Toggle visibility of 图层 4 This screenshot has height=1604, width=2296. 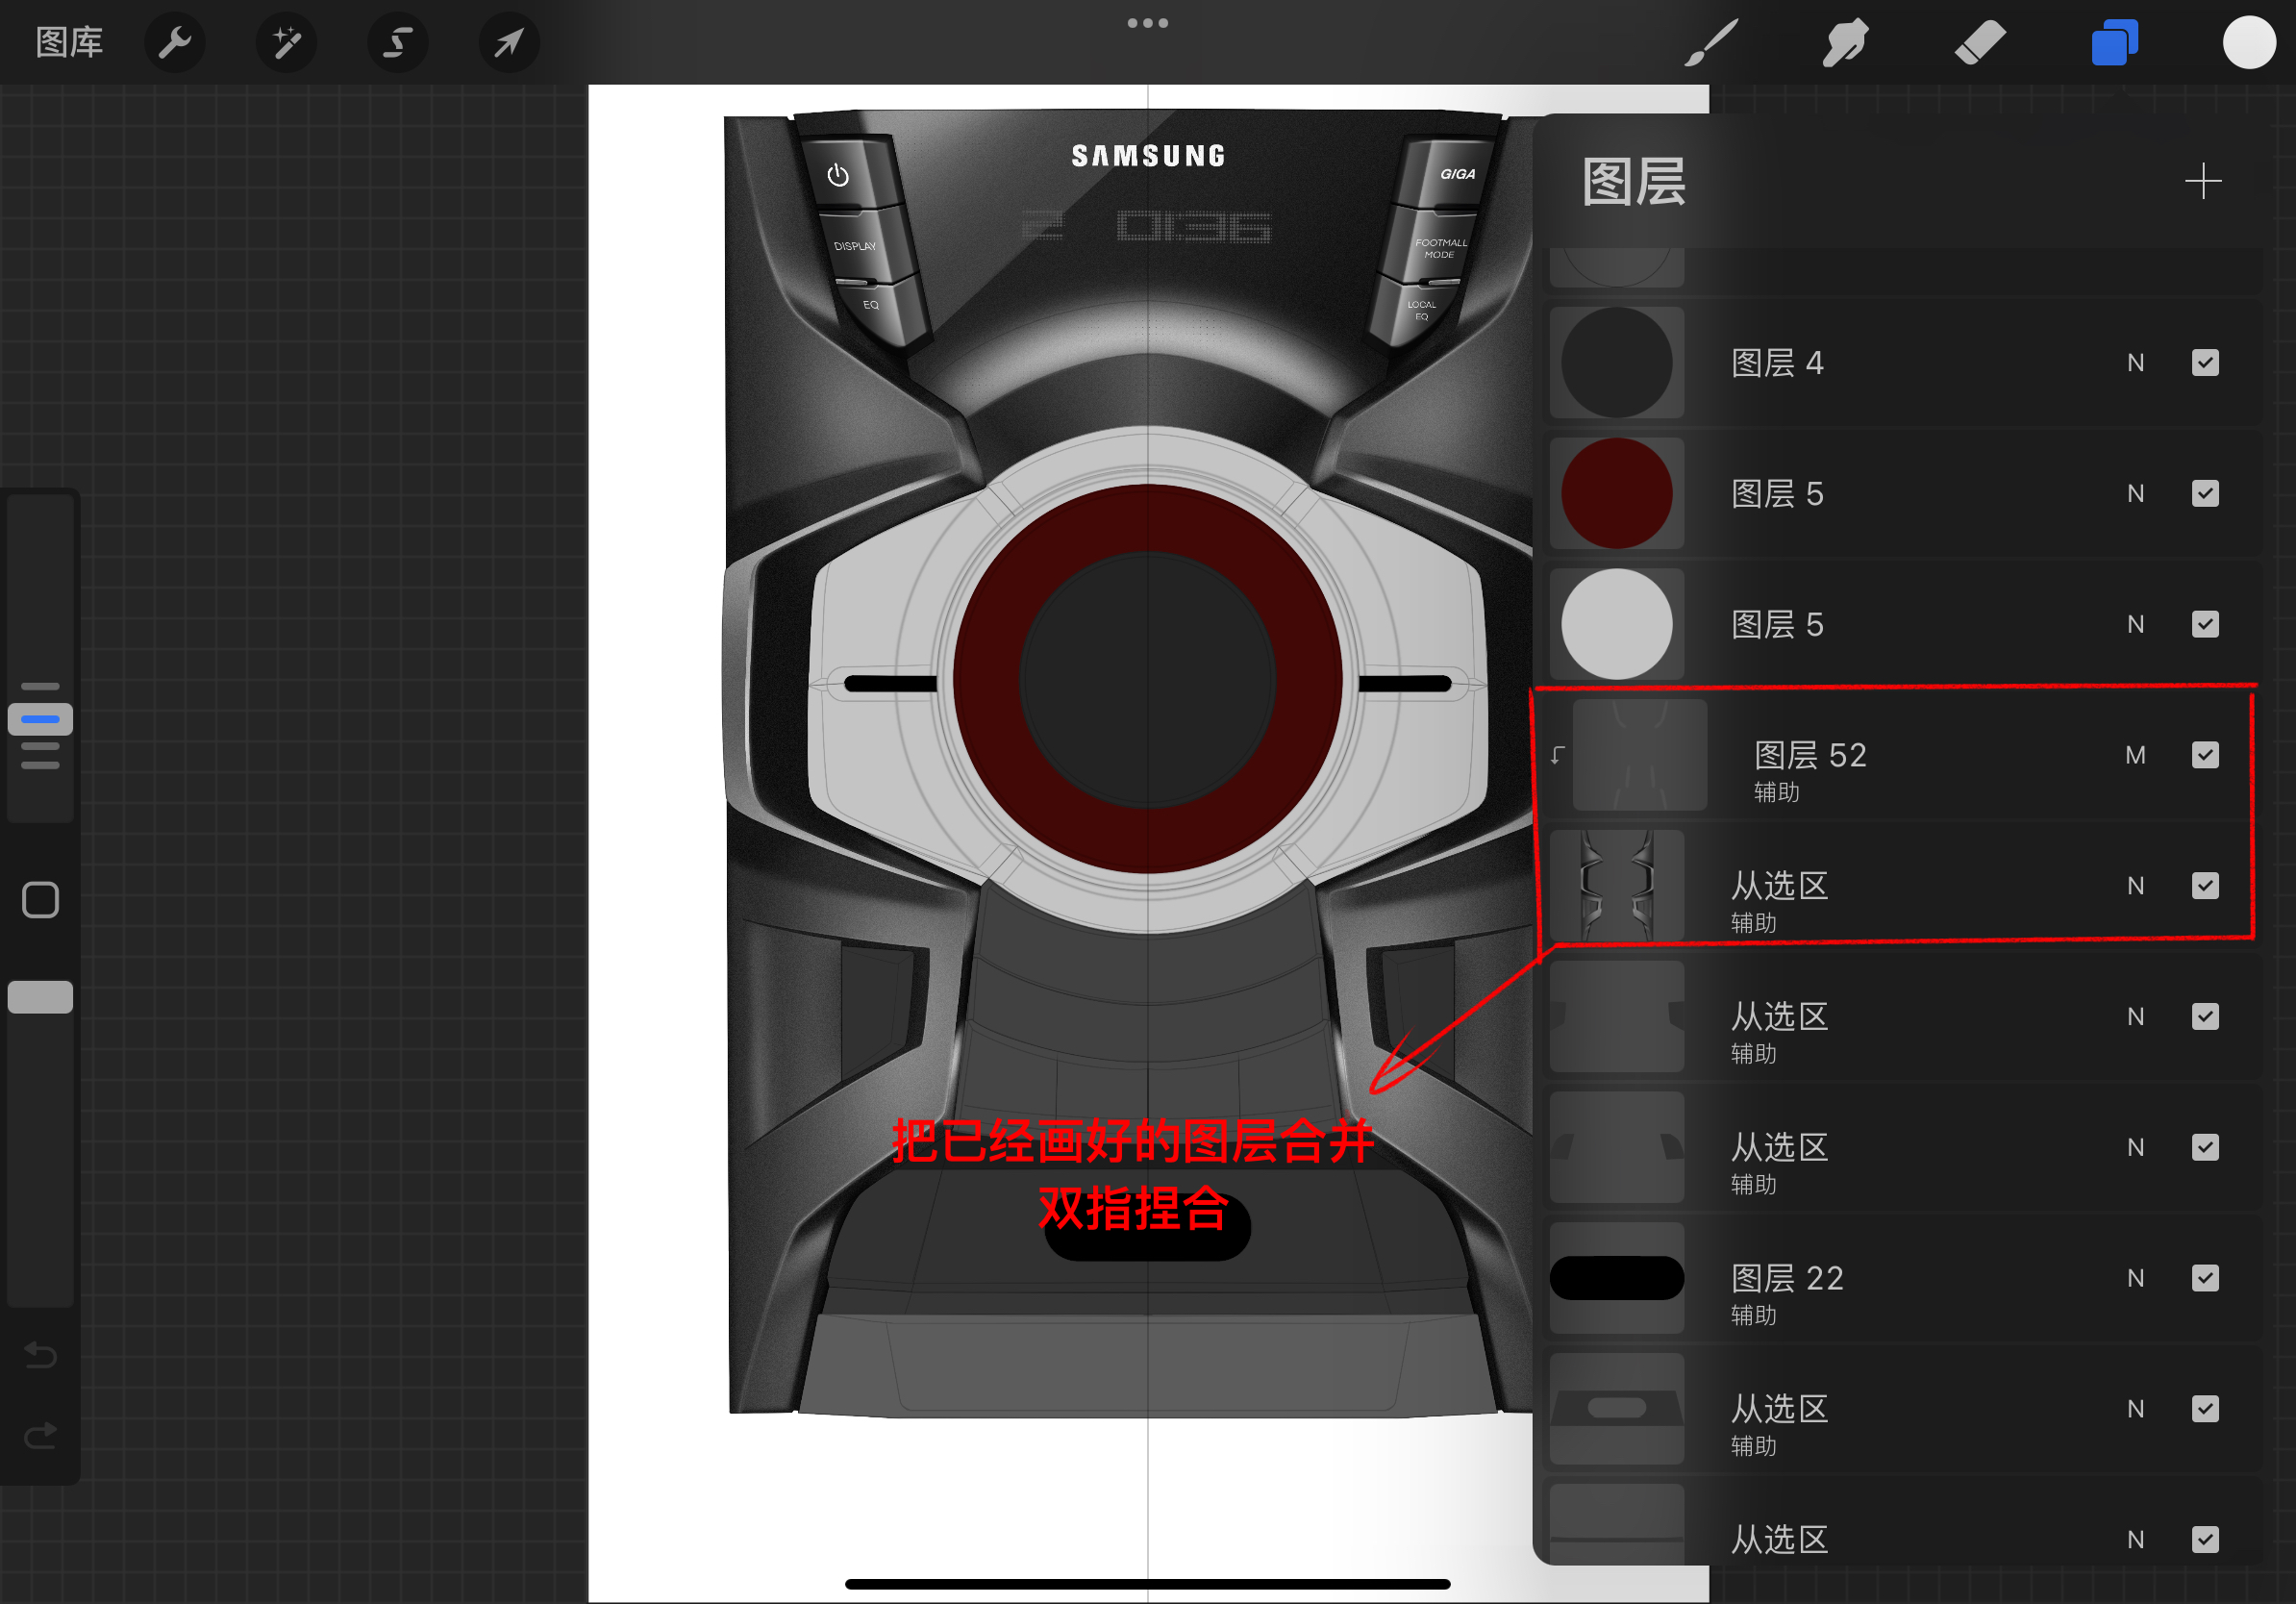click(x=2206, y=362)
